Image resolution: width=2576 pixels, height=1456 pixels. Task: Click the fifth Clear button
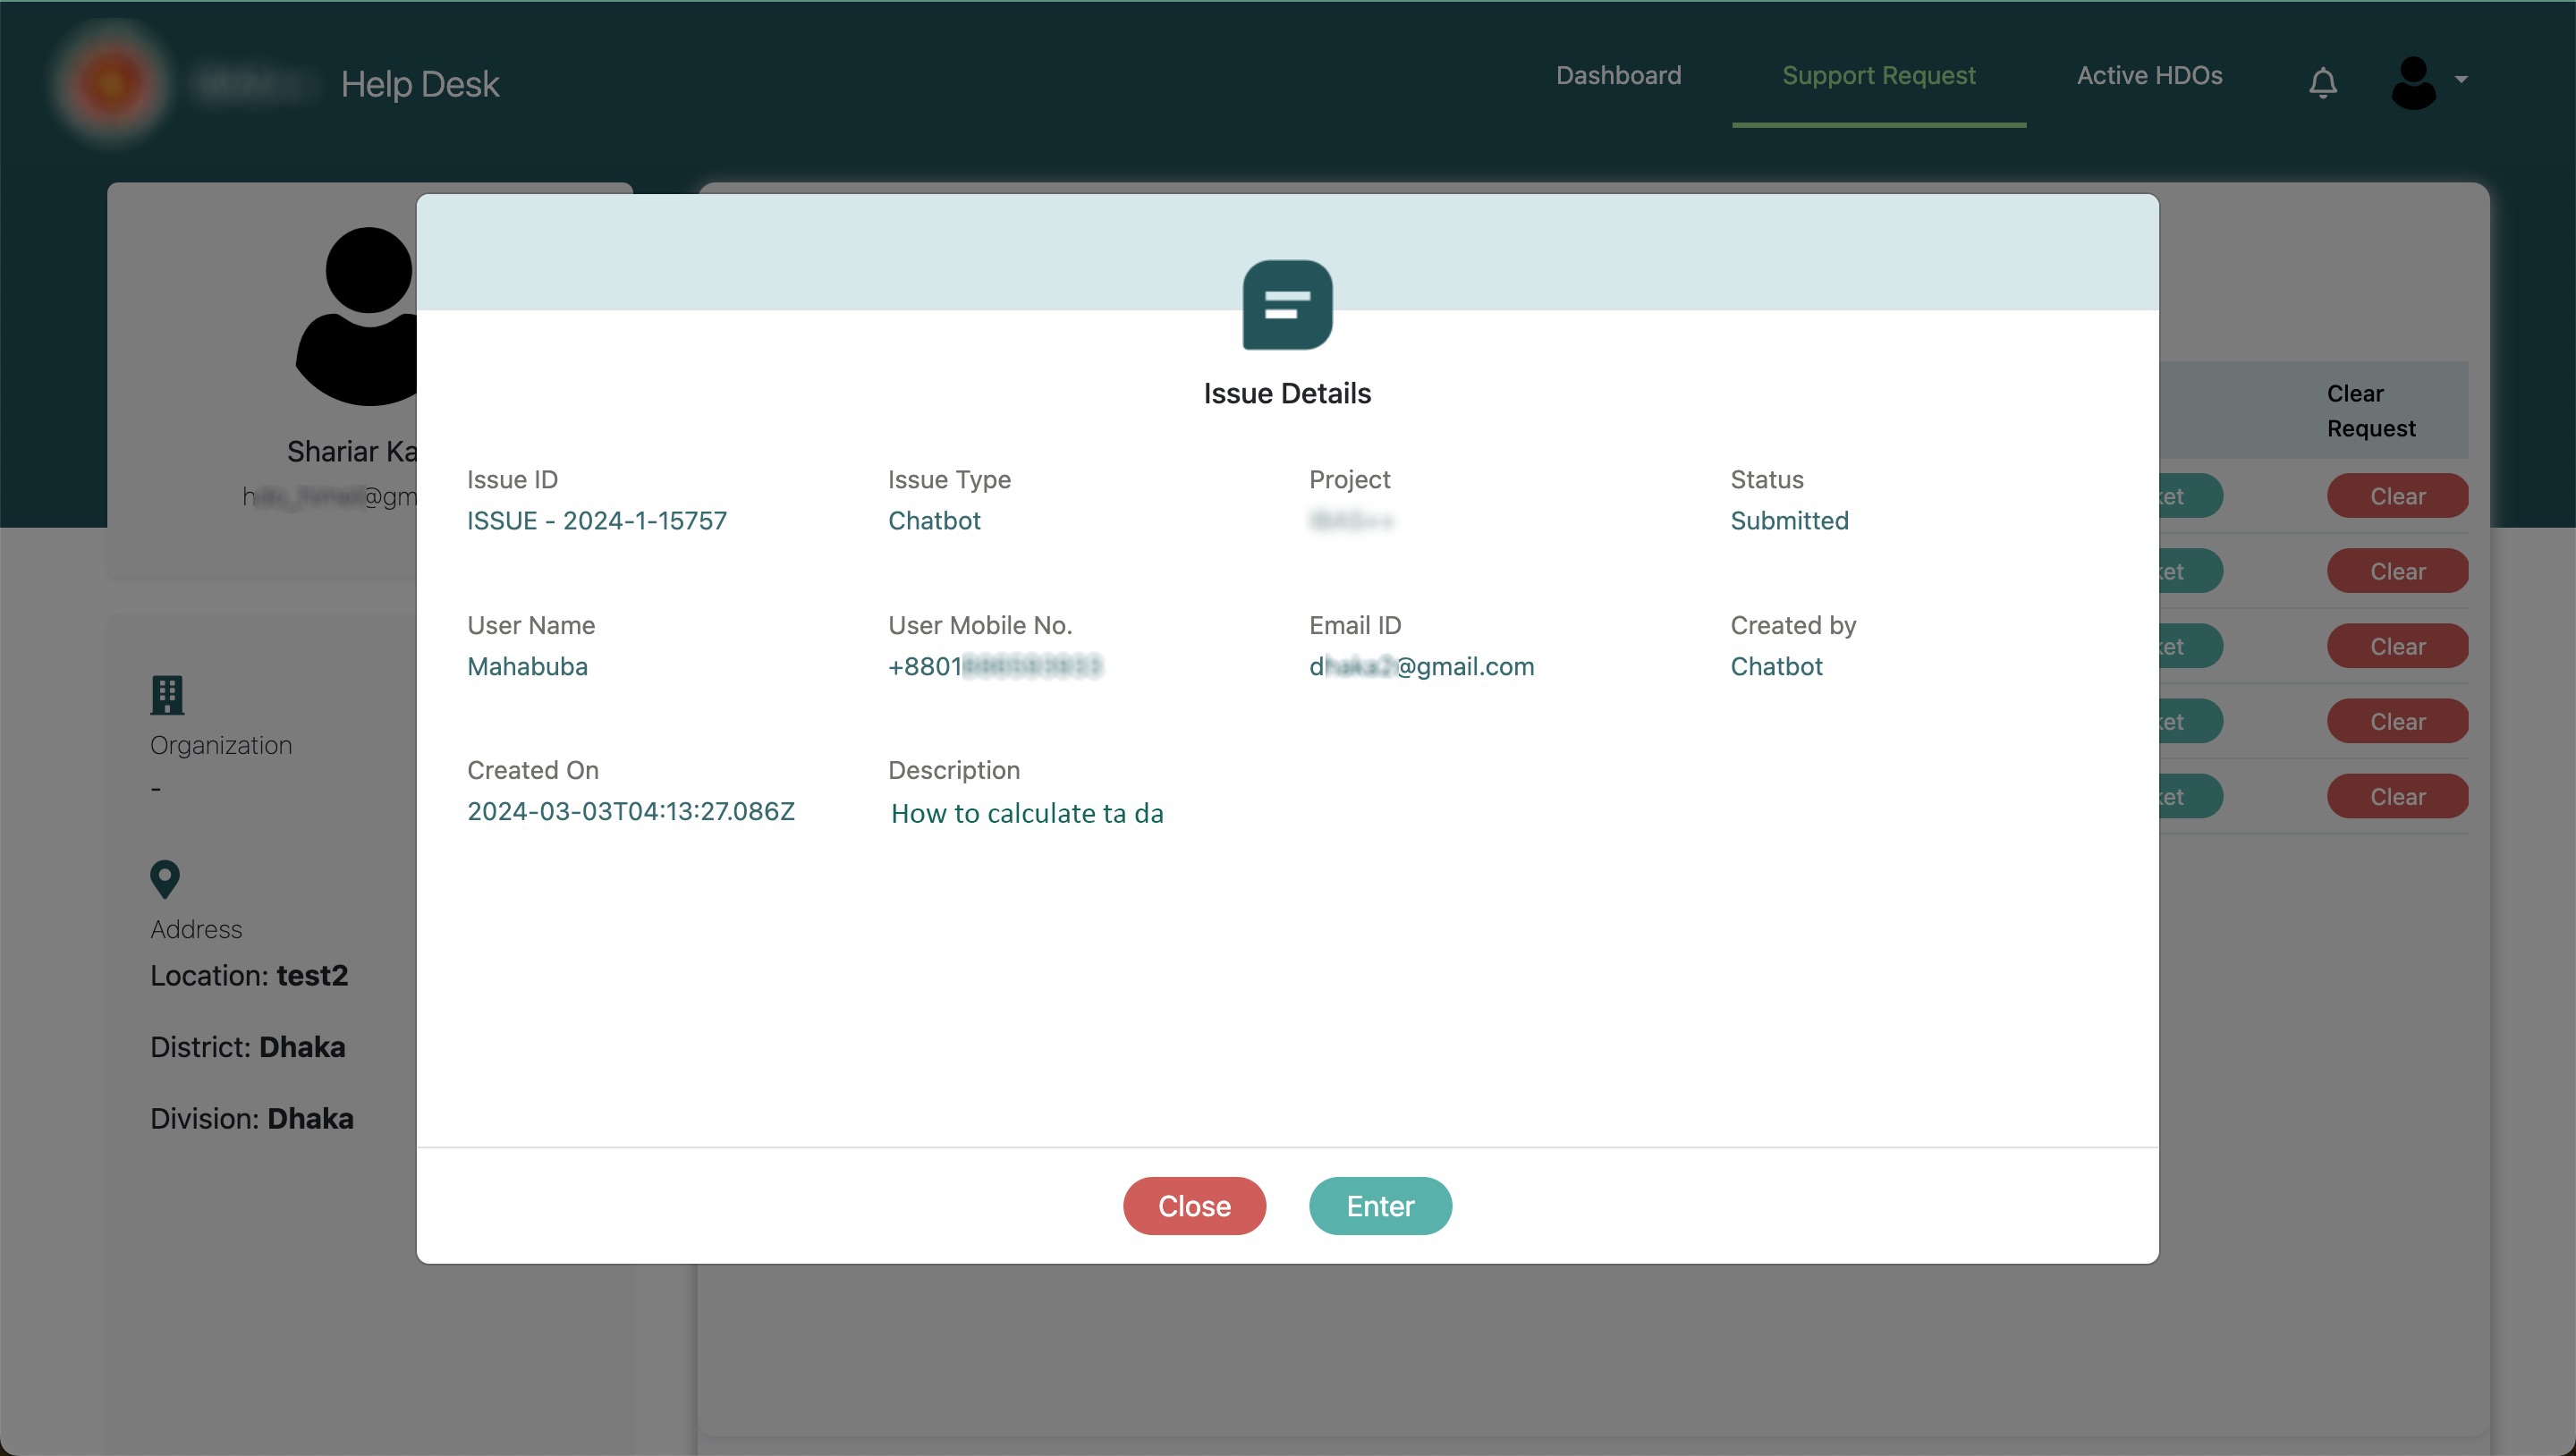pos(2397,796)
